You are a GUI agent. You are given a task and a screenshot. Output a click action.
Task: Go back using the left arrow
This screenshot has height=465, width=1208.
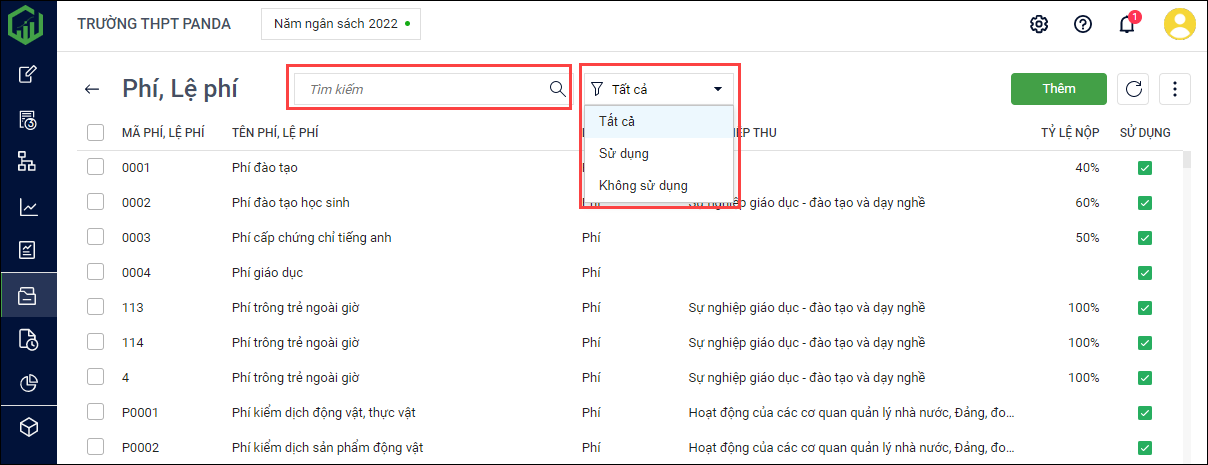[92, 89]
